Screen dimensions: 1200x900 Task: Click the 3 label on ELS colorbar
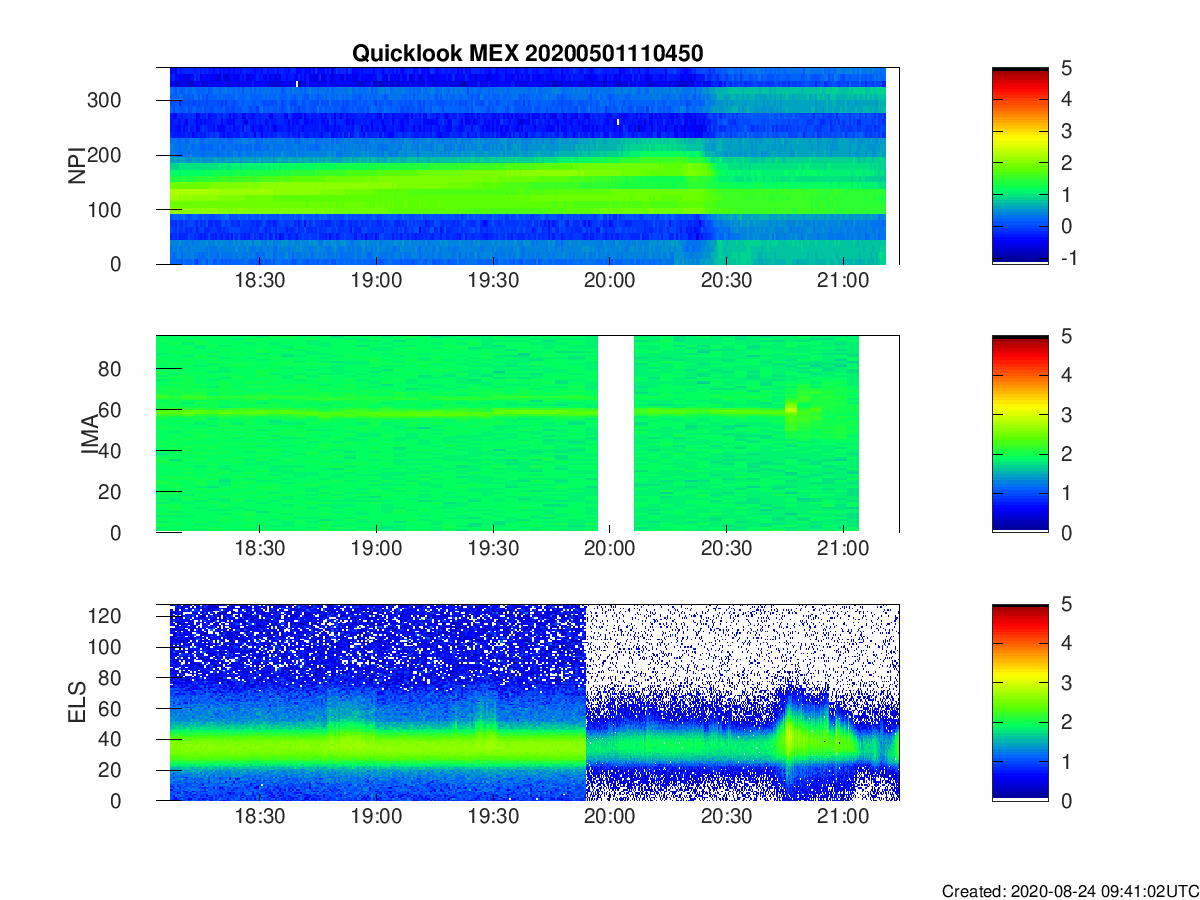[1065, 682]
